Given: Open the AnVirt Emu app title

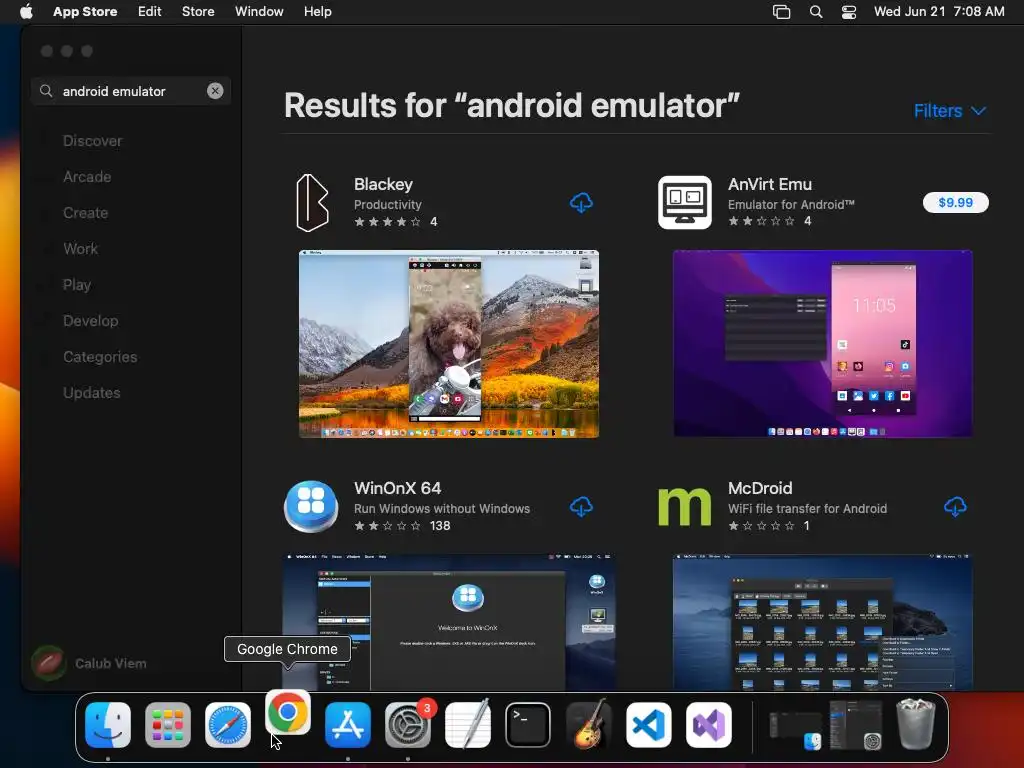Looking at the screenshot, I should tap(770, 184).
